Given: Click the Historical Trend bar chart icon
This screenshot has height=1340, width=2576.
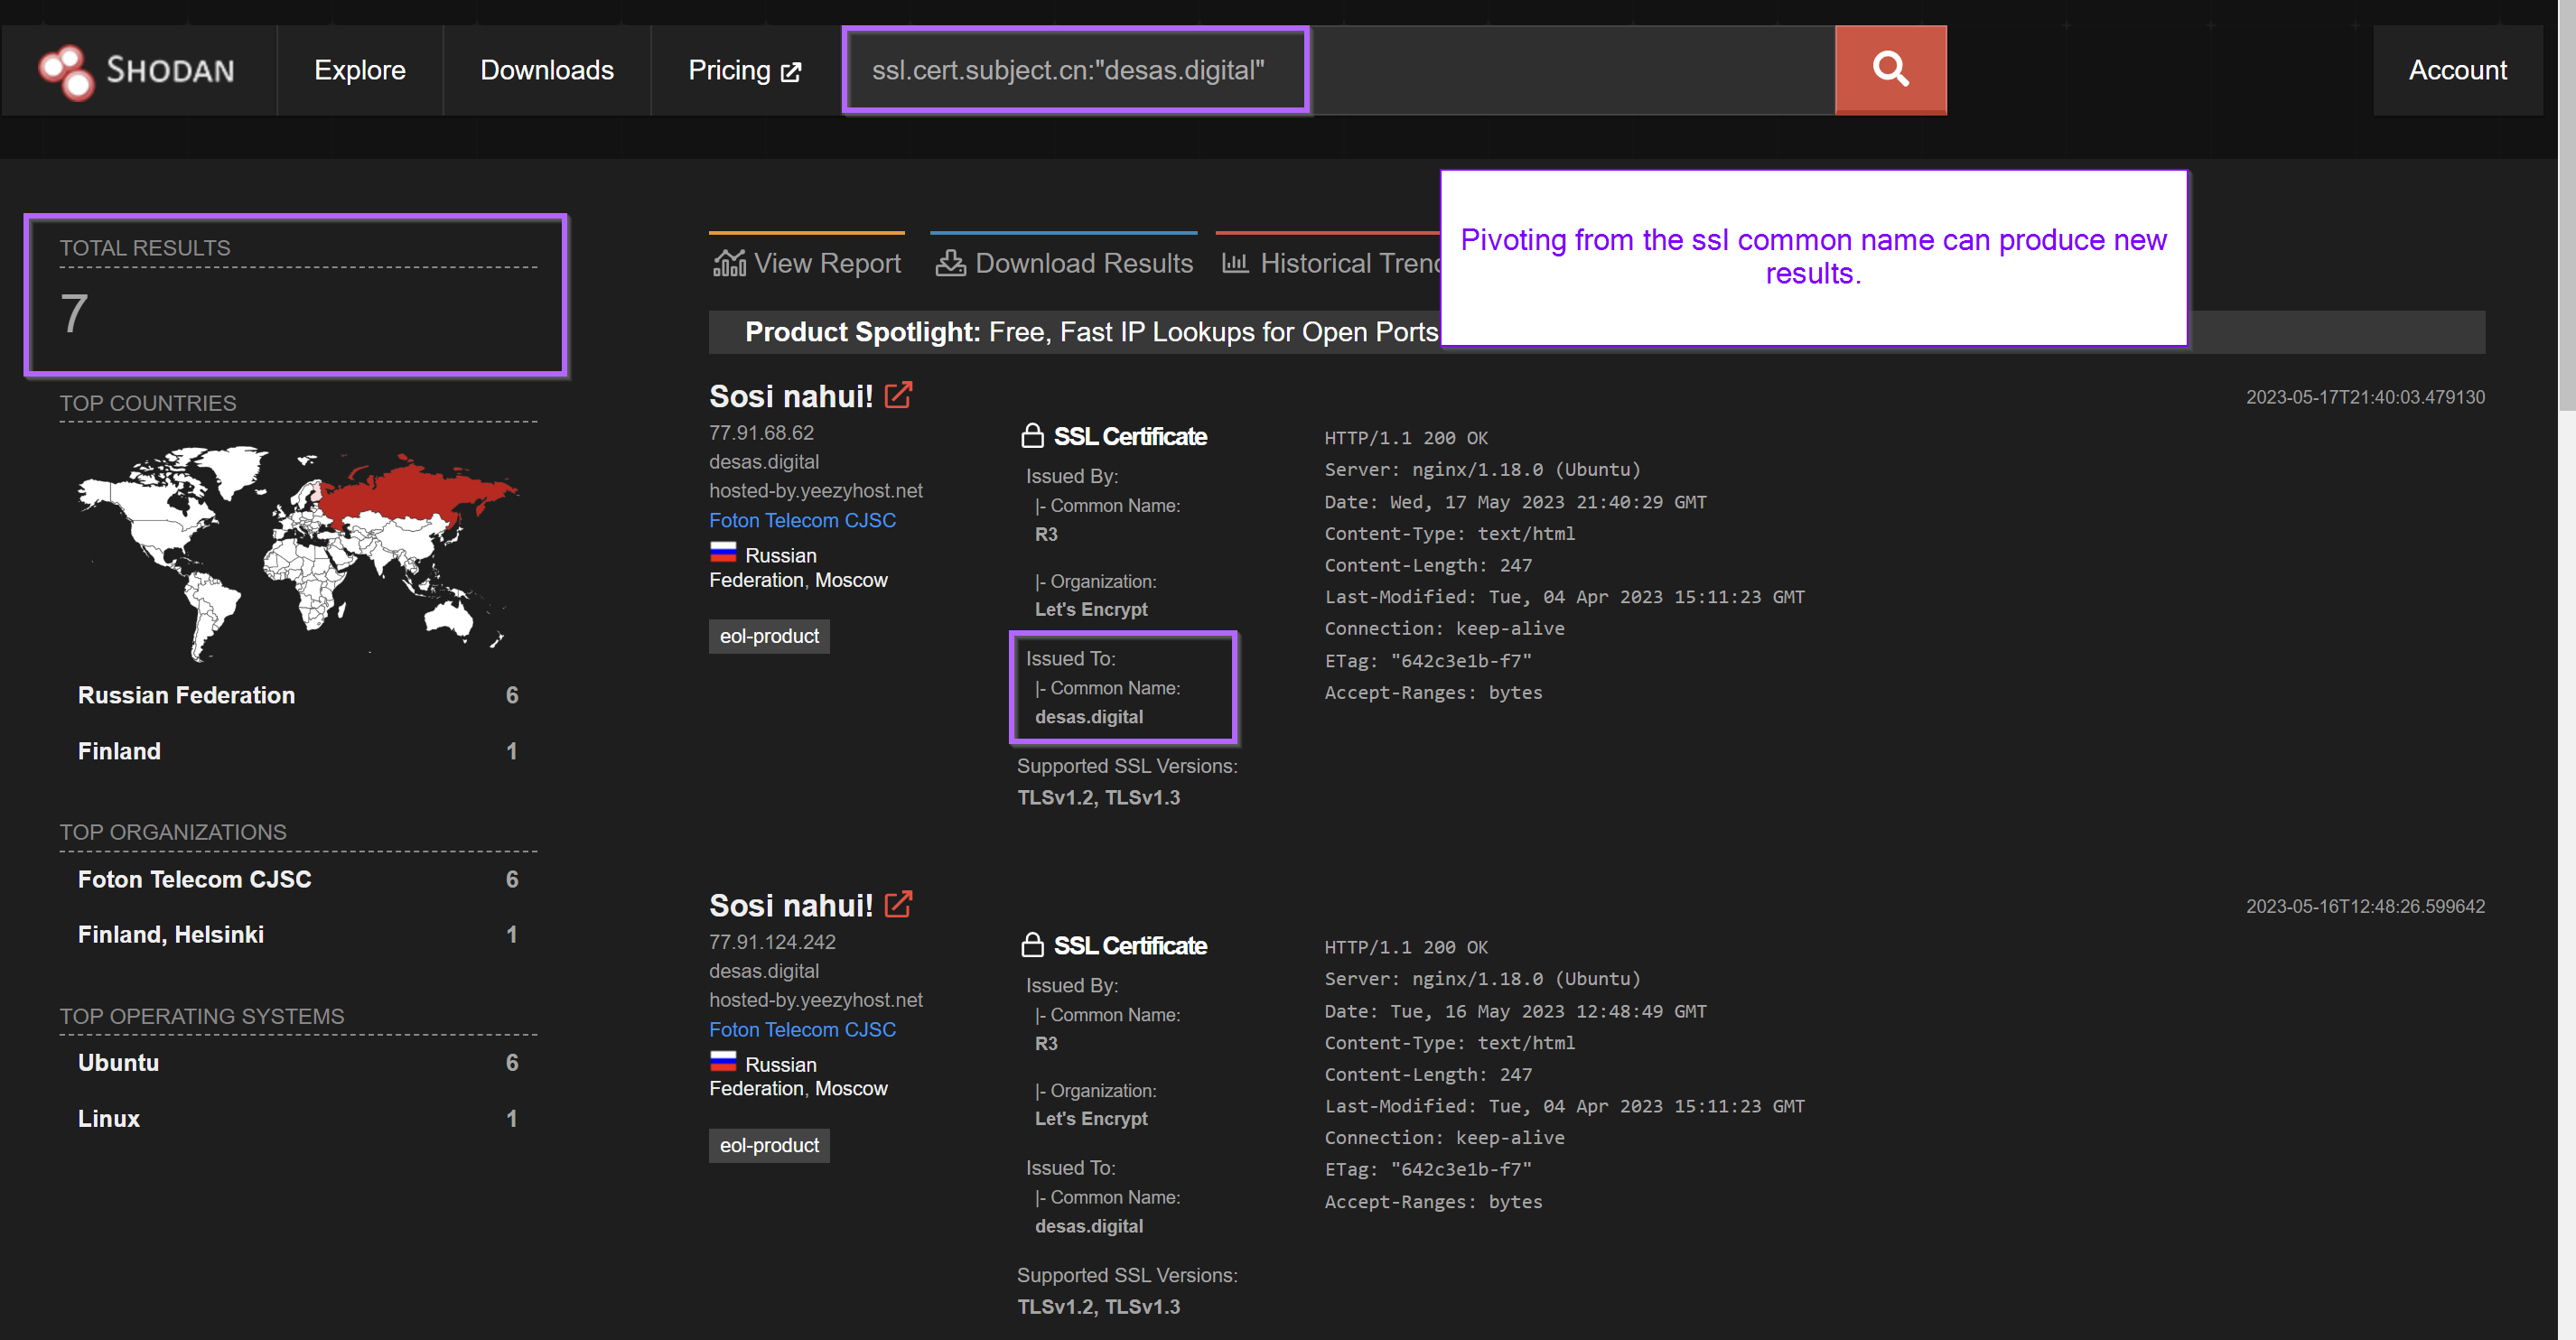Looking at the screenshot, I should [x=1235, y=263].
